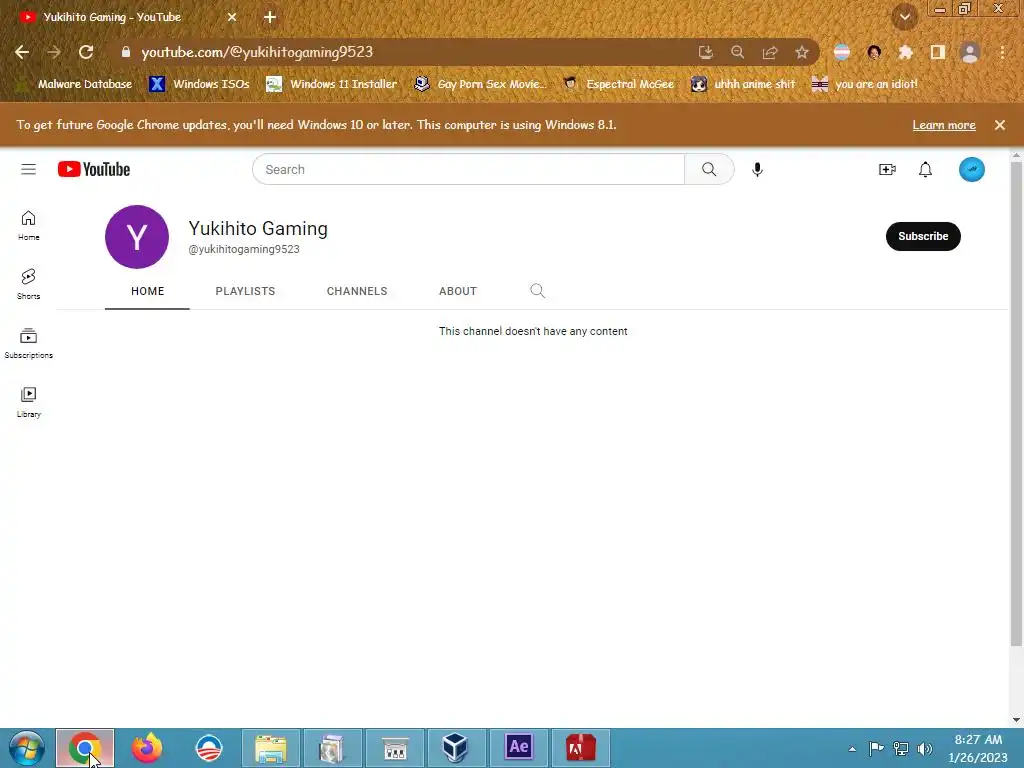1024x768 pixels.
Task: Open VirtualBox from taskbar
Action: (455, 748)
